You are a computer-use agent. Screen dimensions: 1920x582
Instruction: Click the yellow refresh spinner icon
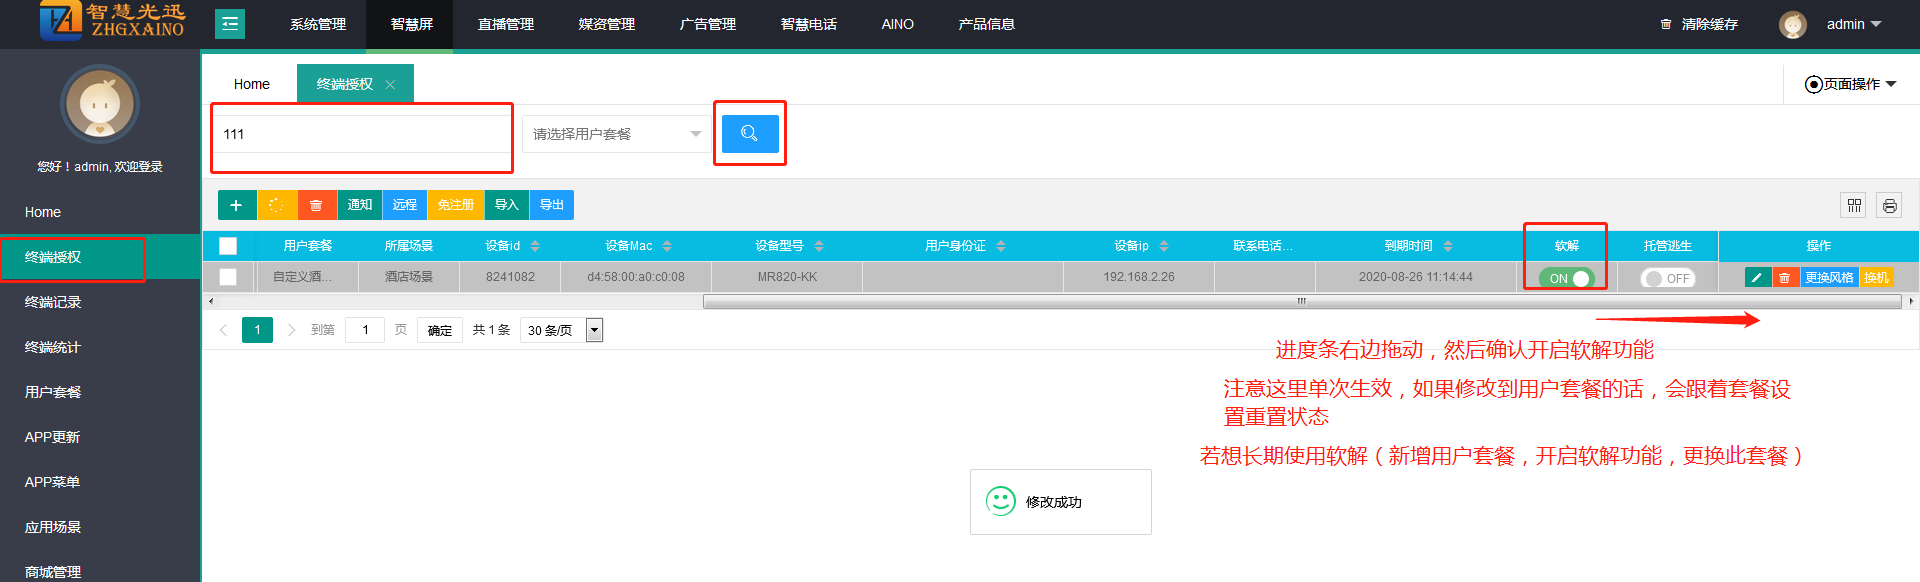pos(276,205)
